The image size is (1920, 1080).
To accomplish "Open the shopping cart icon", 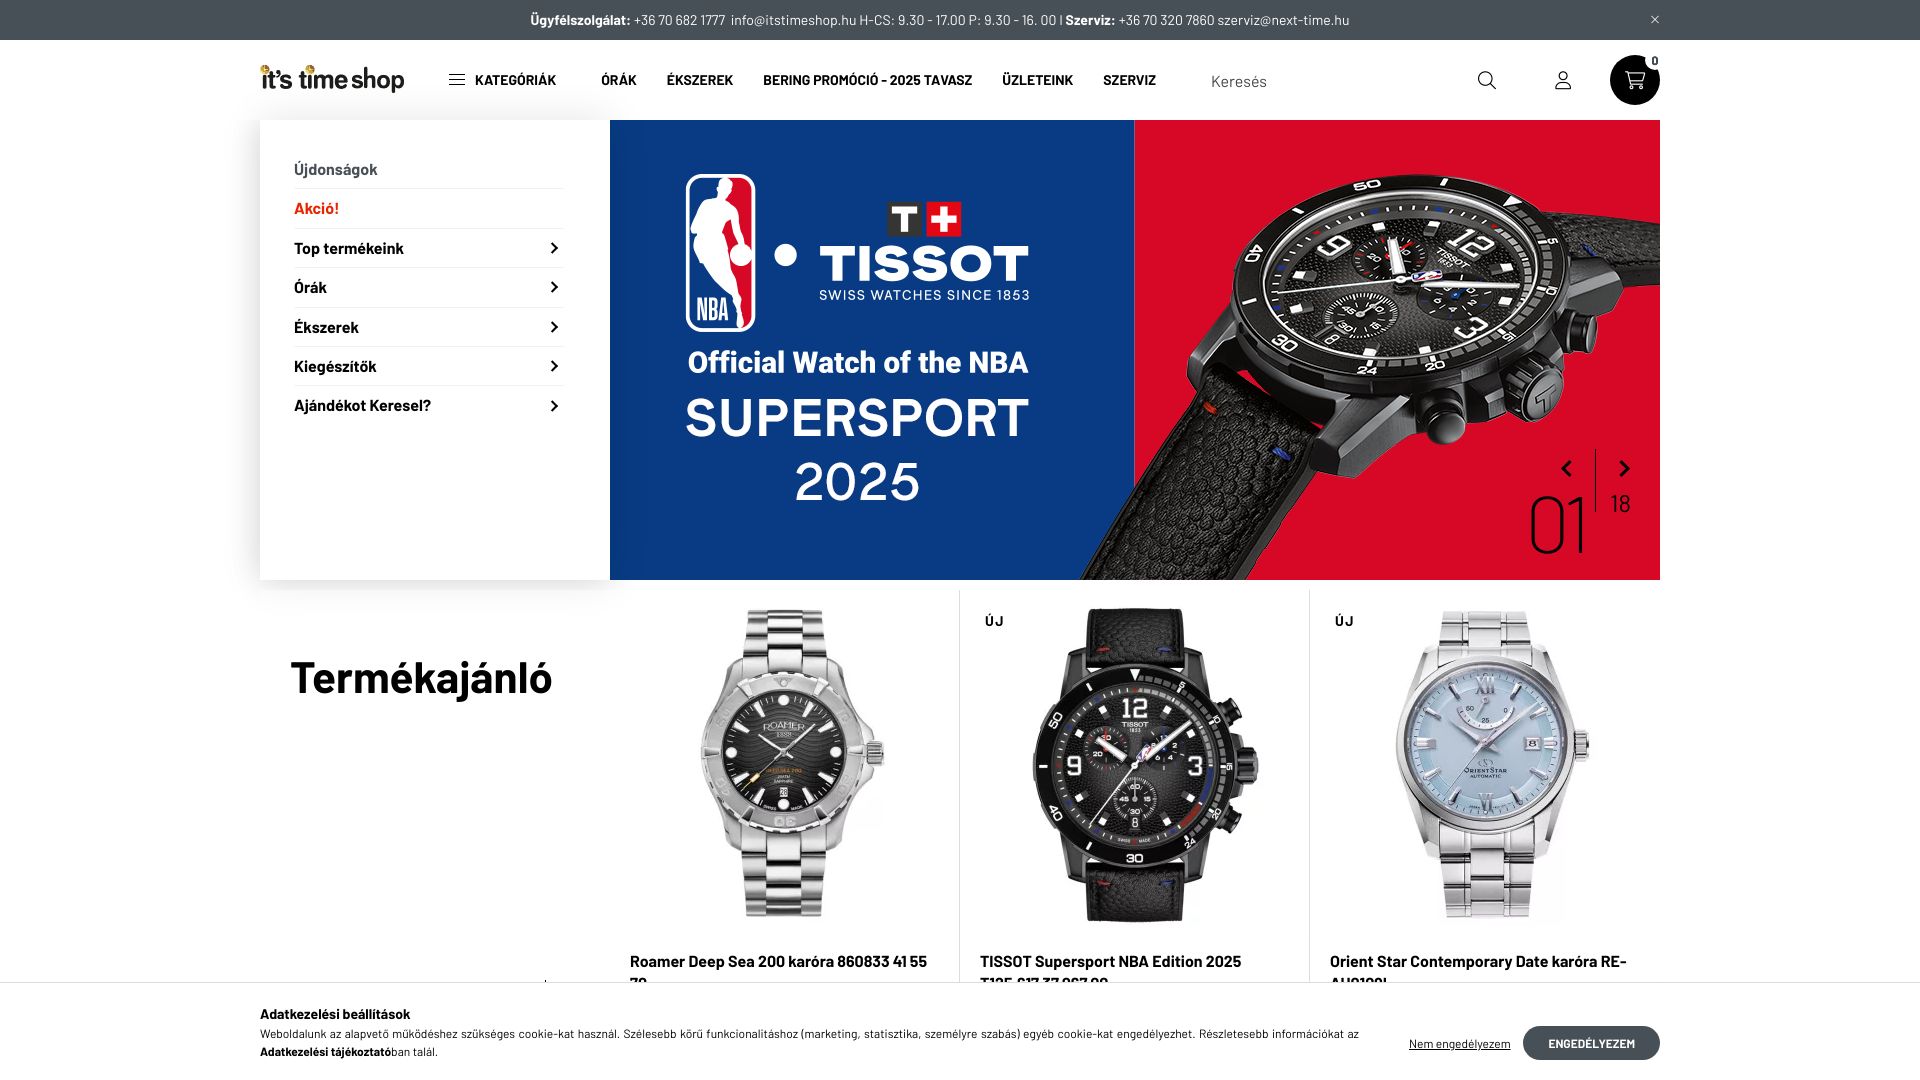I will 1635,80.
